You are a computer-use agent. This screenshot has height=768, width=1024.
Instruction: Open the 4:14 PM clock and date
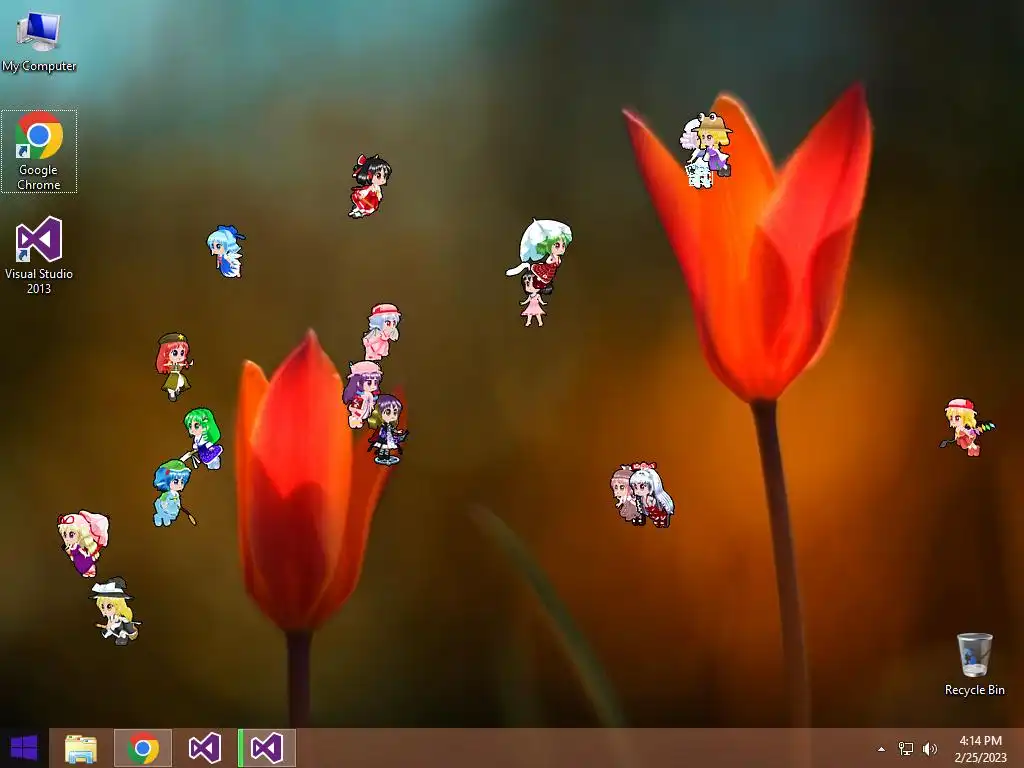pyautogui.click(x=980, y=749)
